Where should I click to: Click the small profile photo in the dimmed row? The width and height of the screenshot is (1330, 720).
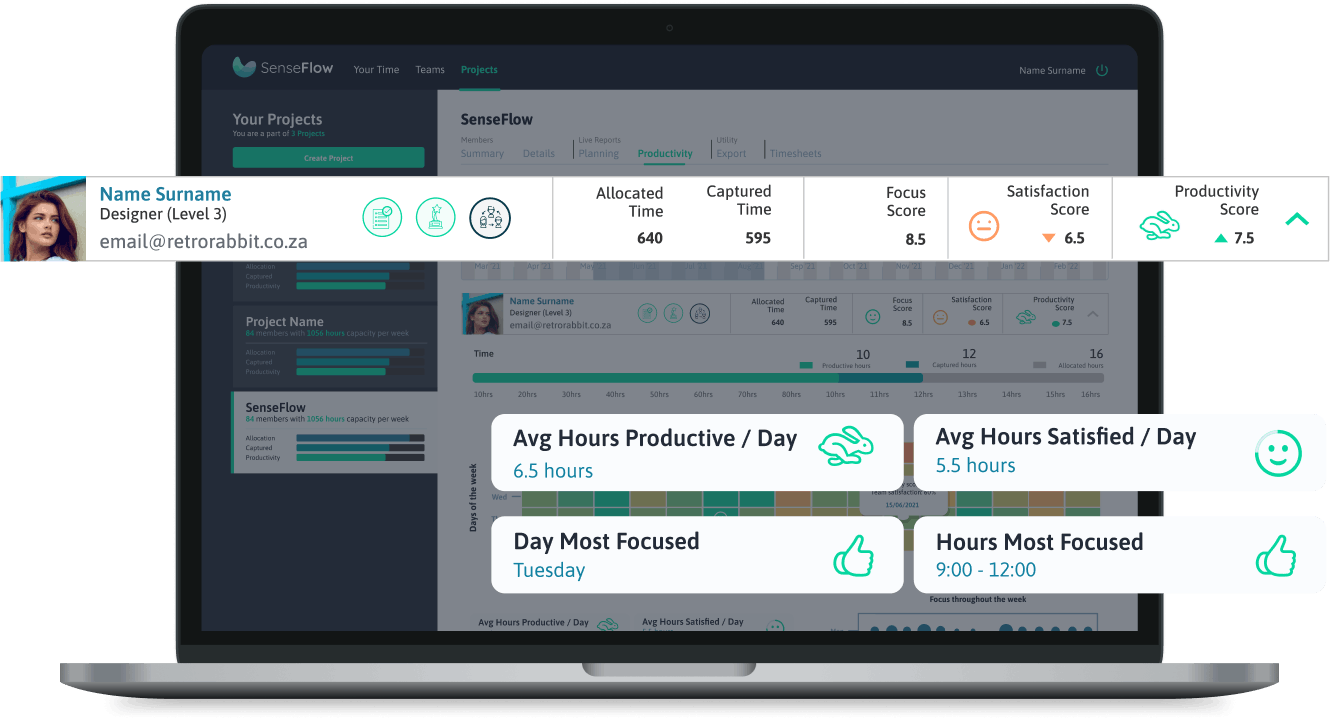[x=482, y=314]
